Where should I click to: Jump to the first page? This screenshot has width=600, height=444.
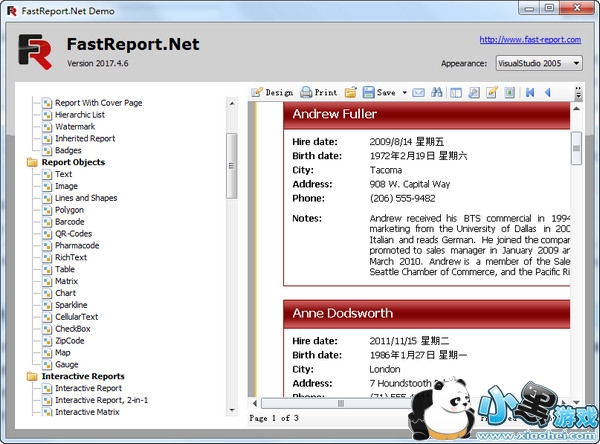point(530,93)
